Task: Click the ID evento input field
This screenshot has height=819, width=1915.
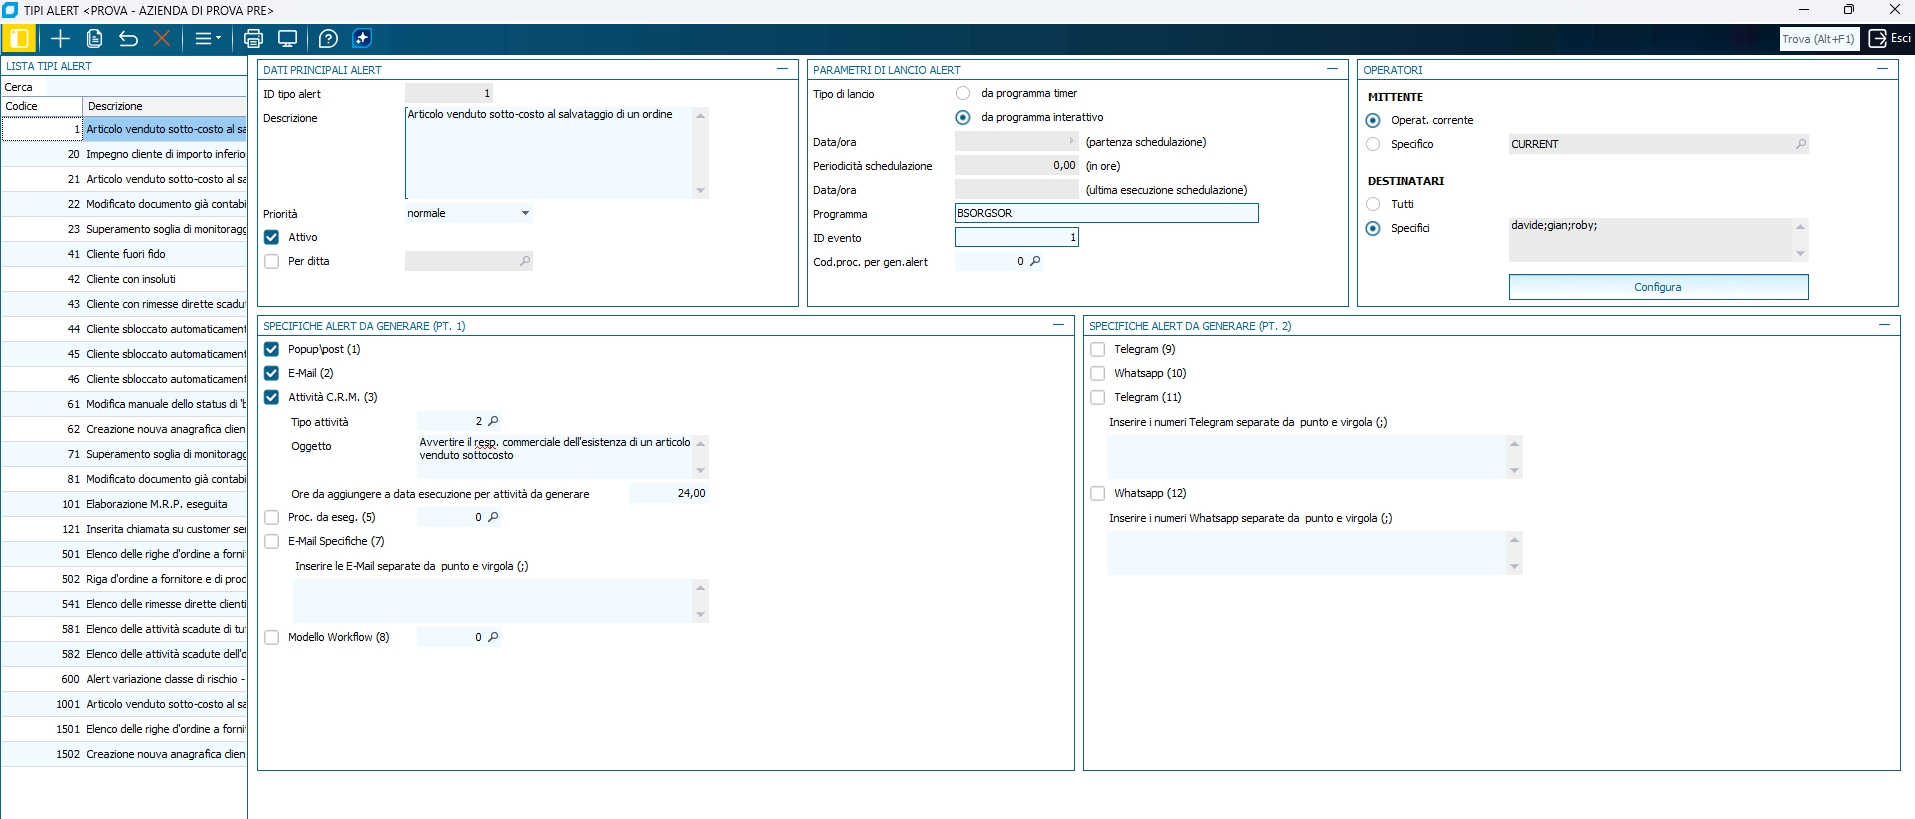Action: click(x=1016, y=237)
